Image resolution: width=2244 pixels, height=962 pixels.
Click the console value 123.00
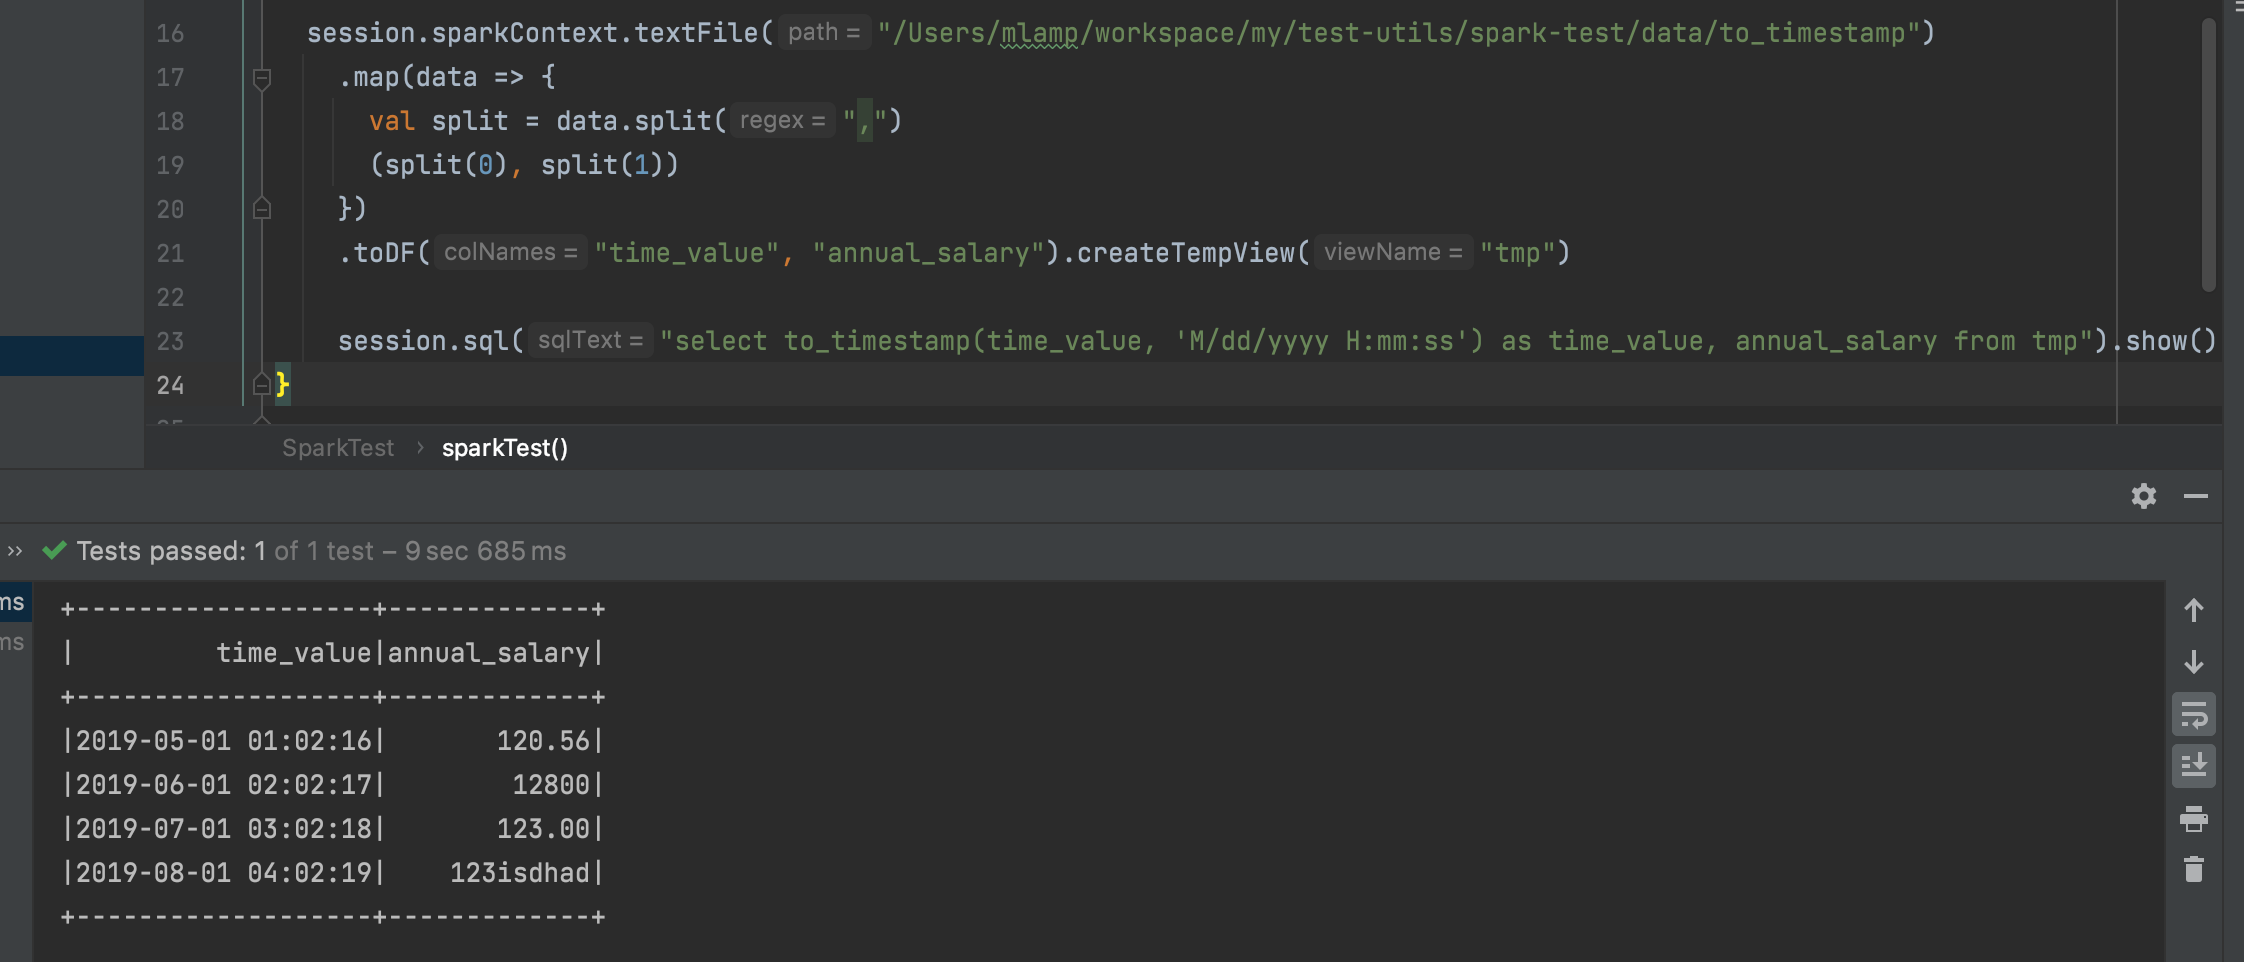[x=543, y=829]
